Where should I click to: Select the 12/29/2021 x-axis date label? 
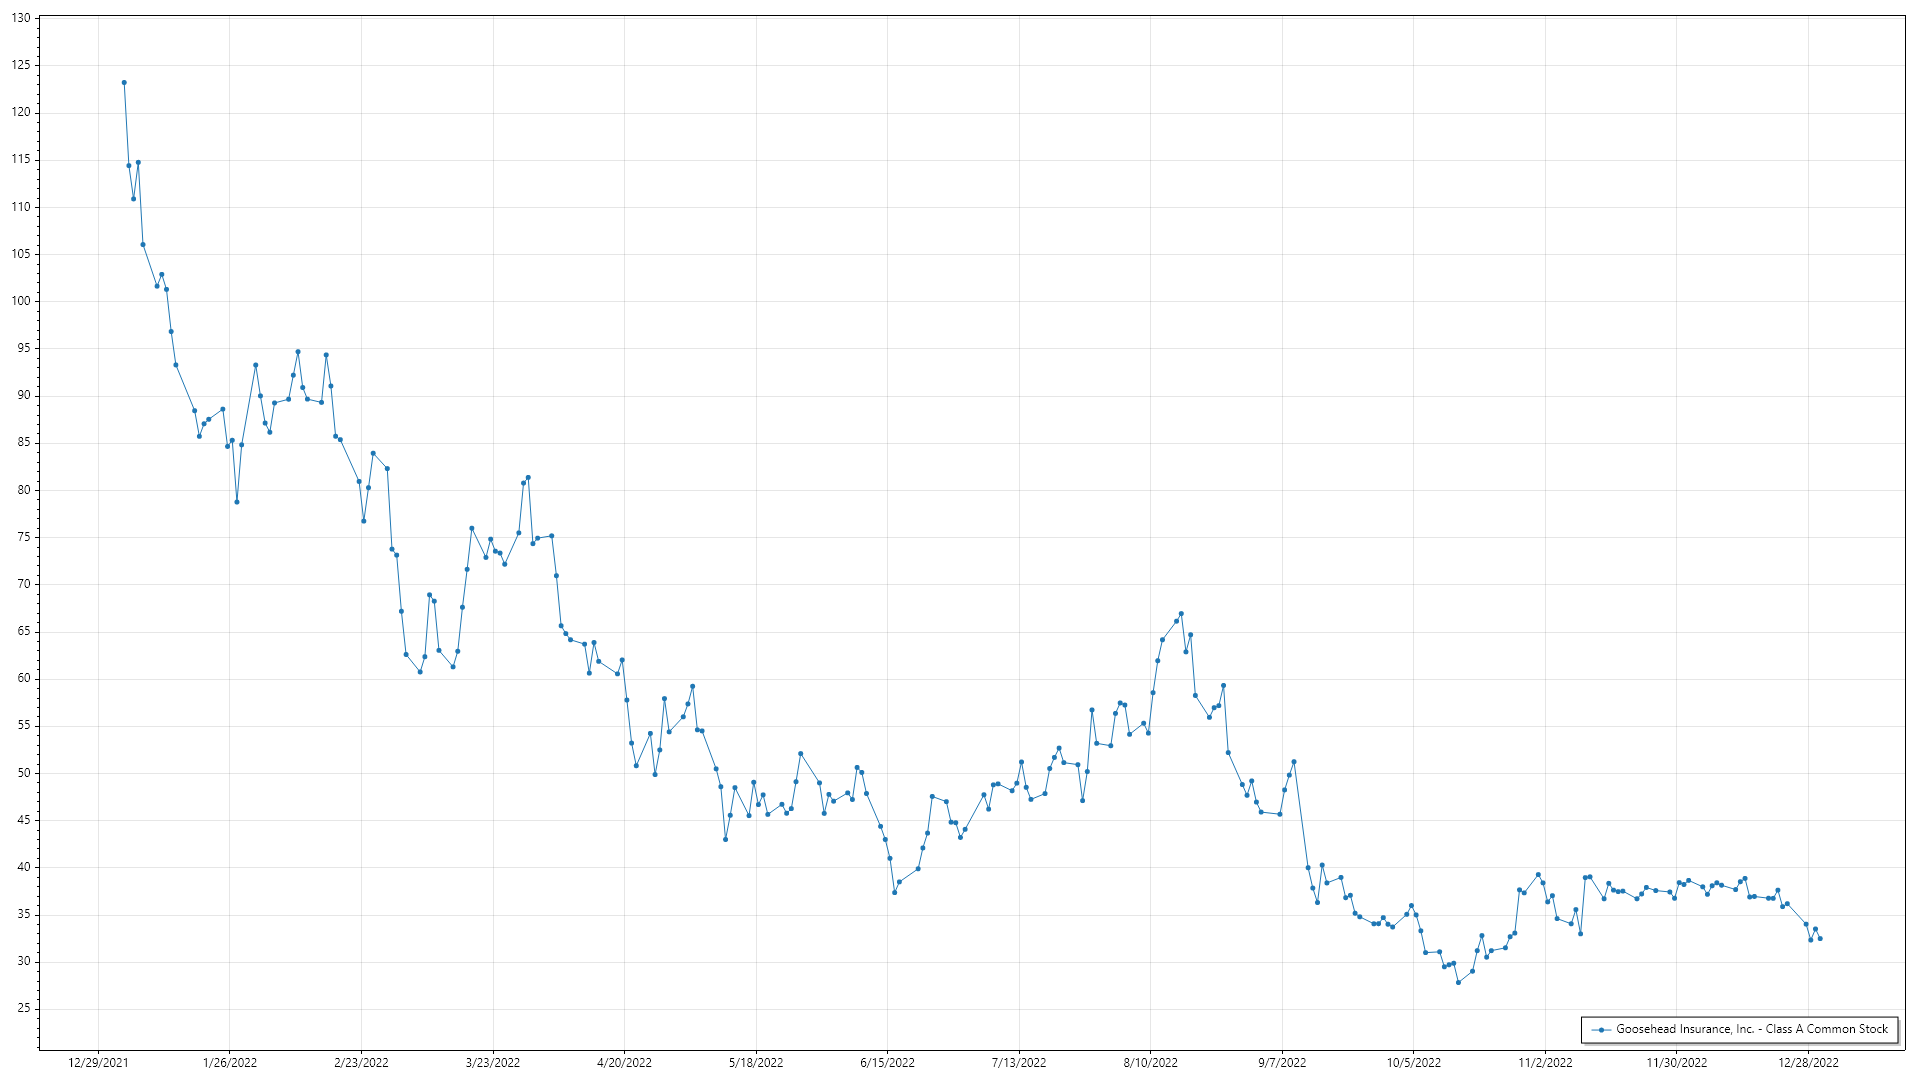(x=98, y=1062)
